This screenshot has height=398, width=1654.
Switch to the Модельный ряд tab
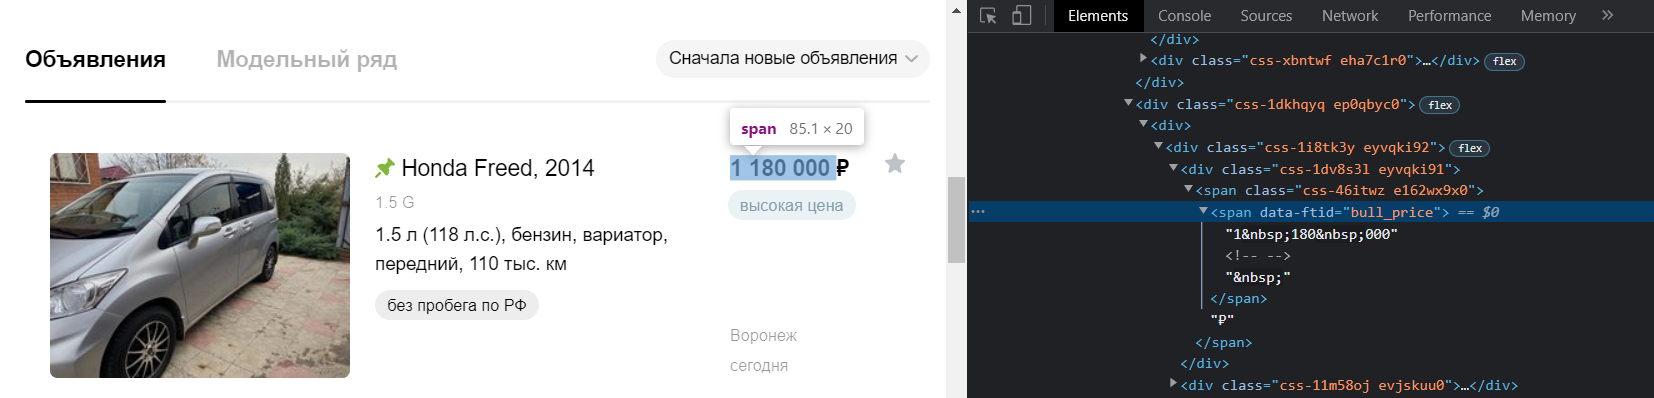point(307,60)
